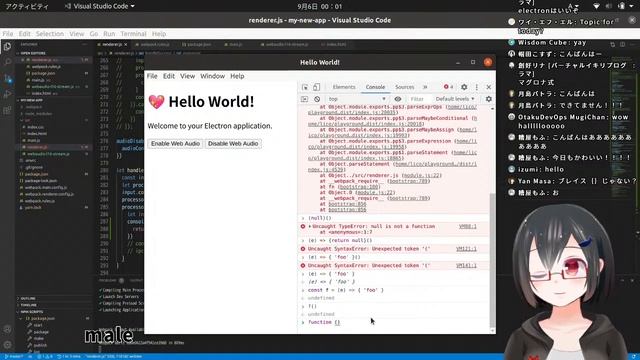Open the Extensions view in activity bar

[7, 110]
